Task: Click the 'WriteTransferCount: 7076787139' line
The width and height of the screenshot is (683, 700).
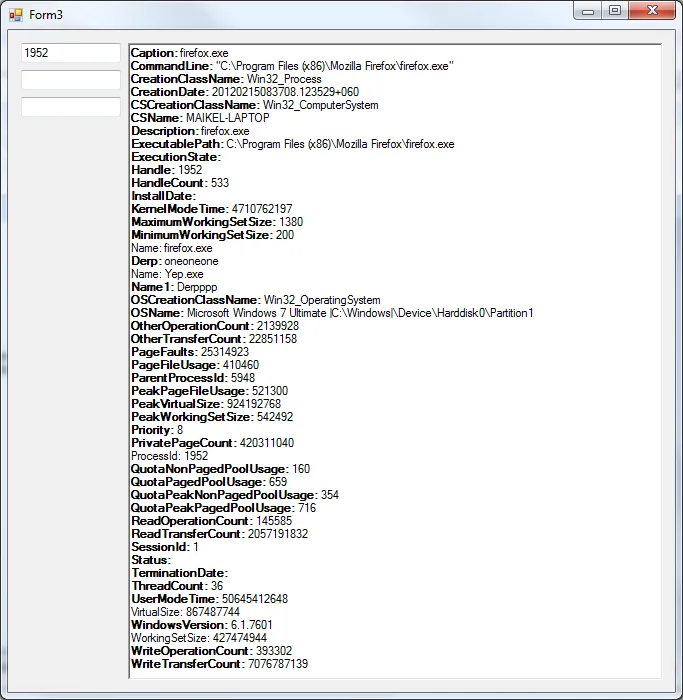Action: (220, 663)
